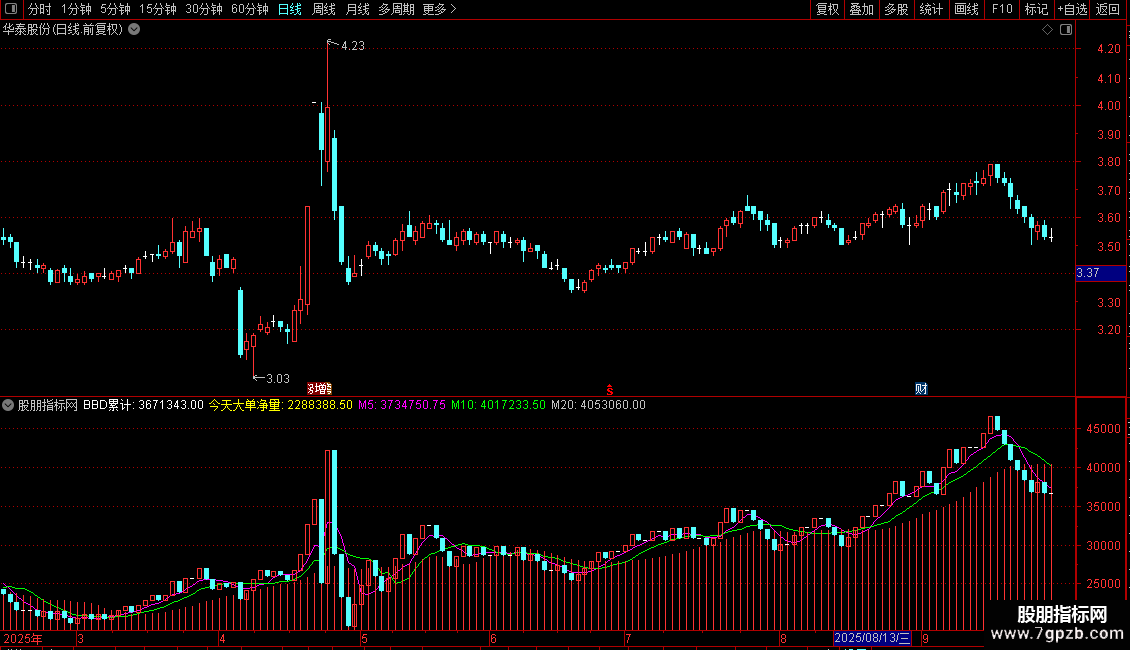Open the 多股 multi-stock button
Viewport: 1130px width, 650px height.
coord(897,9)
